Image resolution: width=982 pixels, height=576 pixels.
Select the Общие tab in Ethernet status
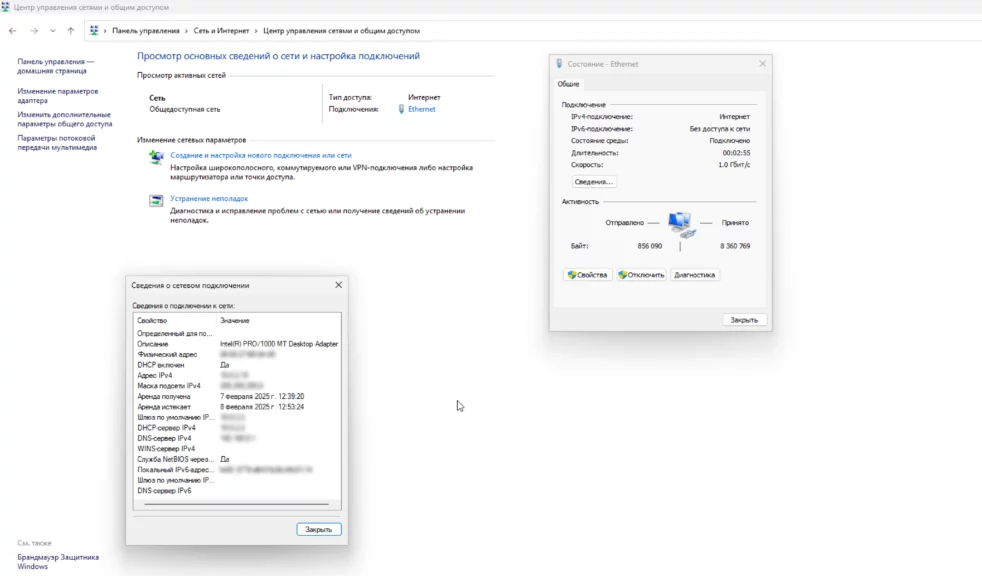(568, 84)
